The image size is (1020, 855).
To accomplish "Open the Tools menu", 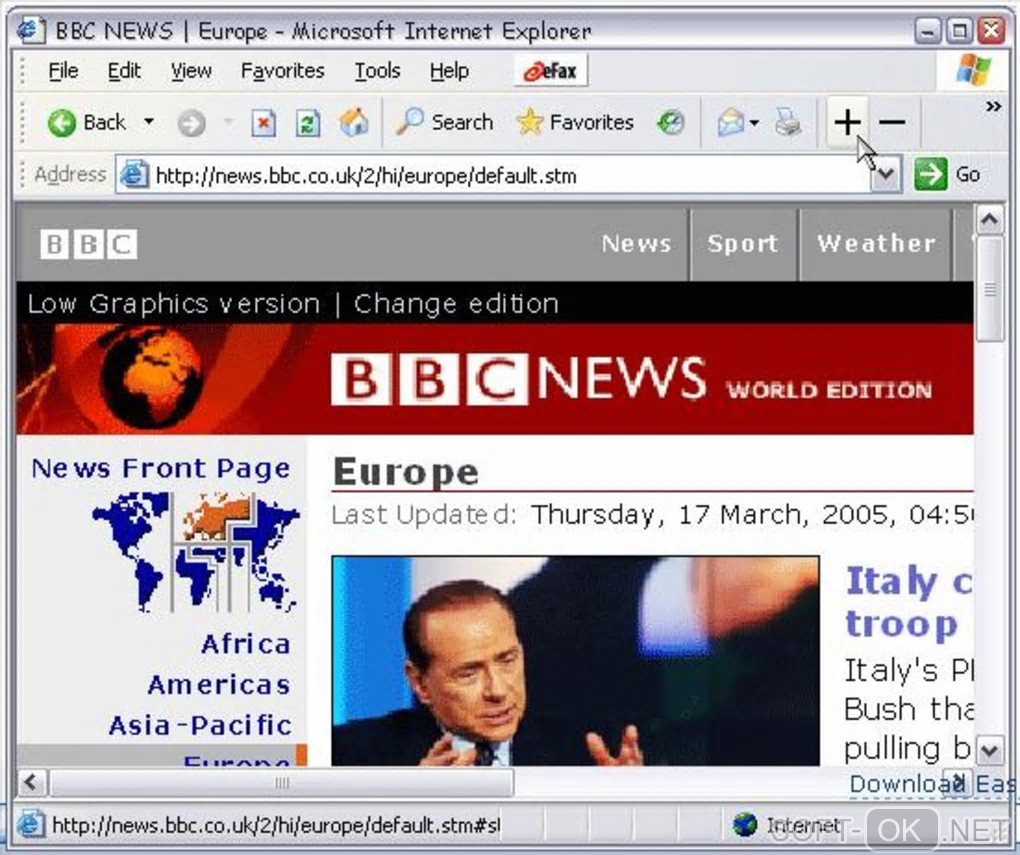I will click(377, 70).
